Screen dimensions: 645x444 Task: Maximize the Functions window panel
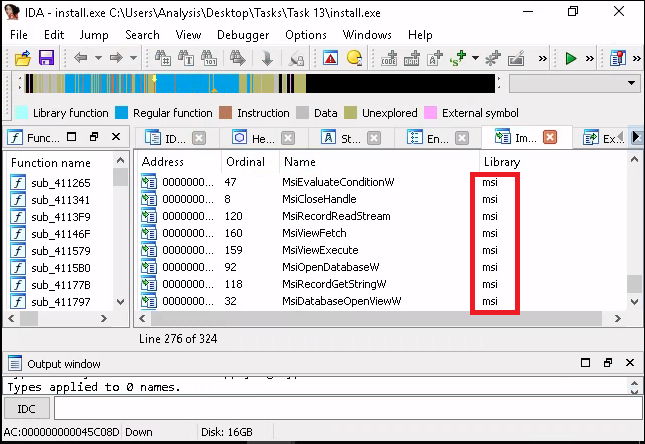[72, 137]
